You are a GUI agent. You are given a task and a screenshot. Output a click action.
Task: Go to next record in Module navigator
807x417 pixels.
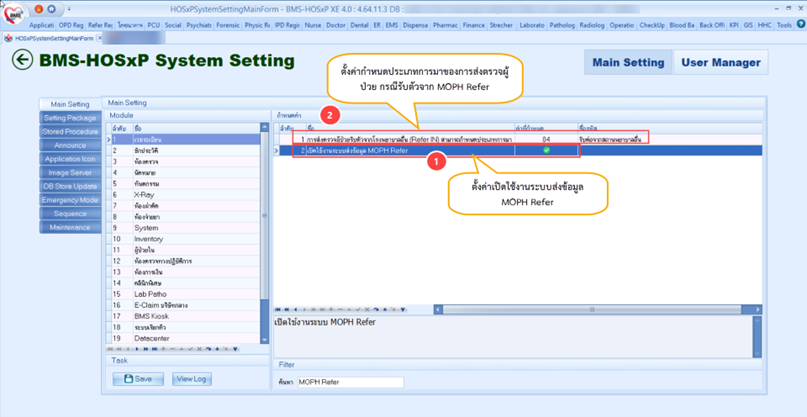[136, 349]
